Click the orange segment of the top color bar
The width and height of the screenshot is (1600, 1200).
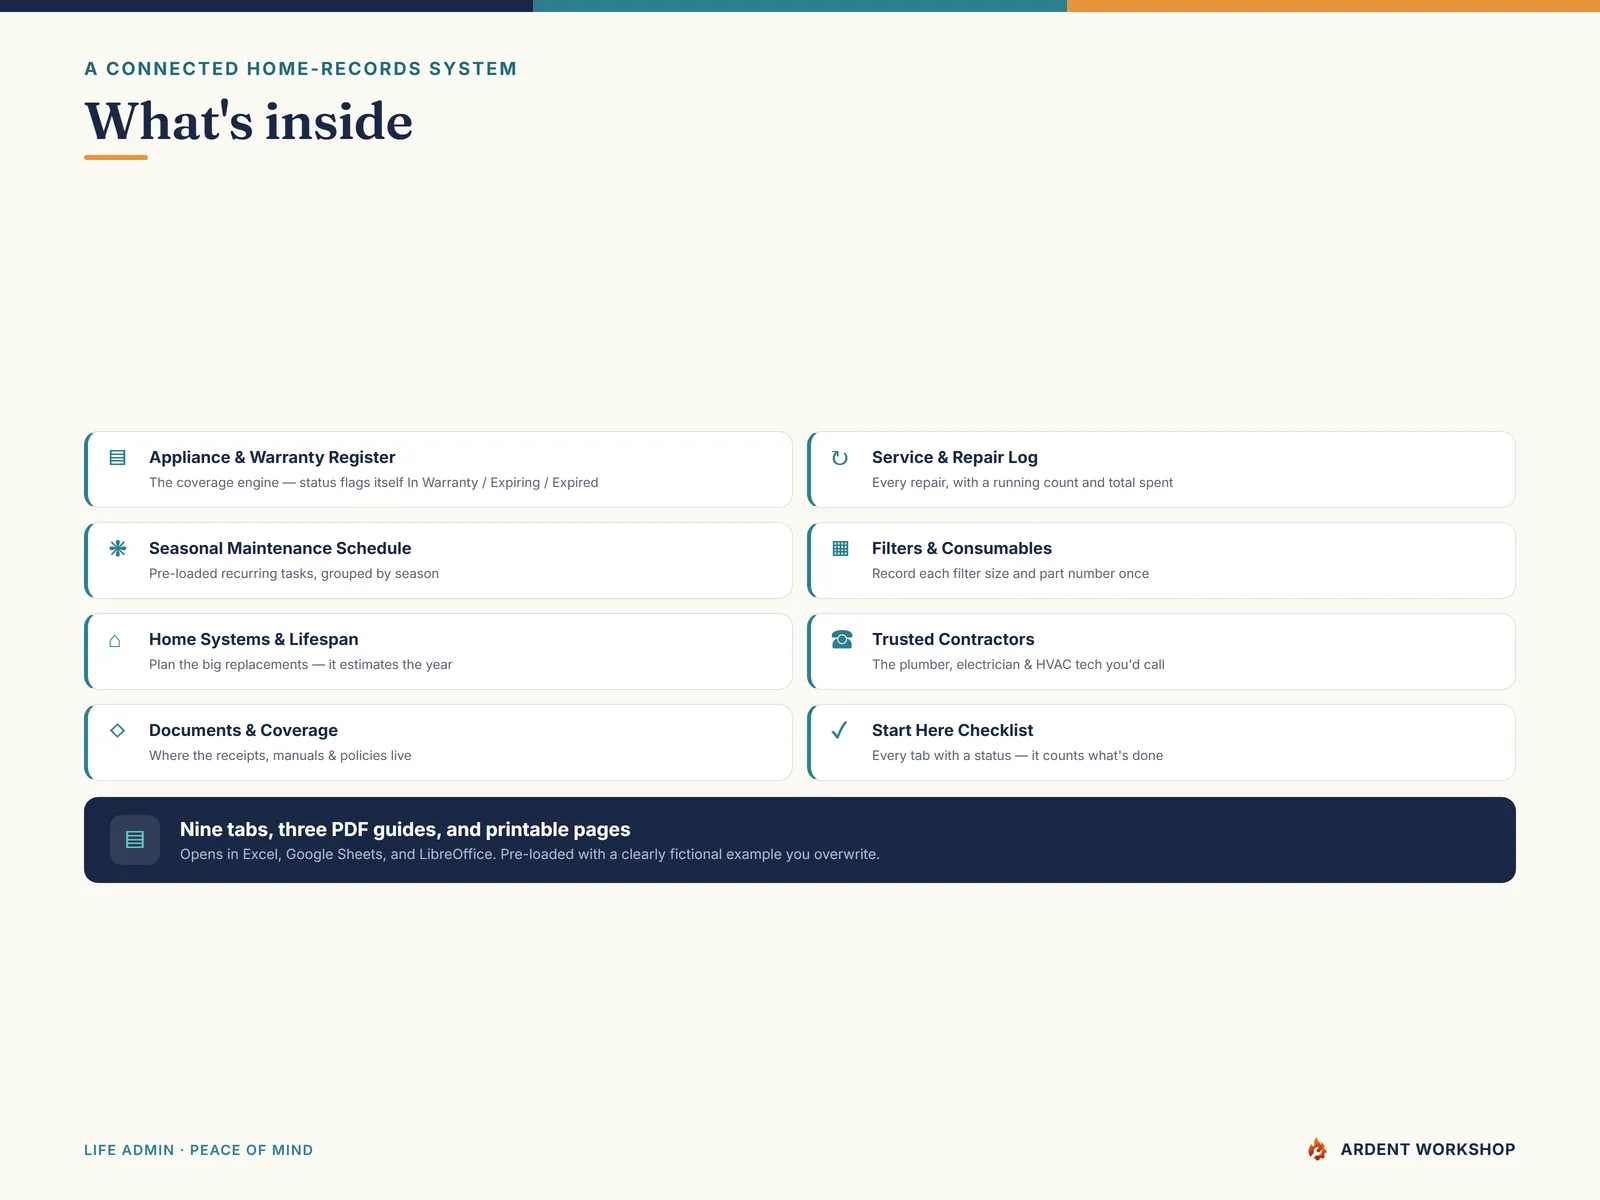pos(1333,6)
